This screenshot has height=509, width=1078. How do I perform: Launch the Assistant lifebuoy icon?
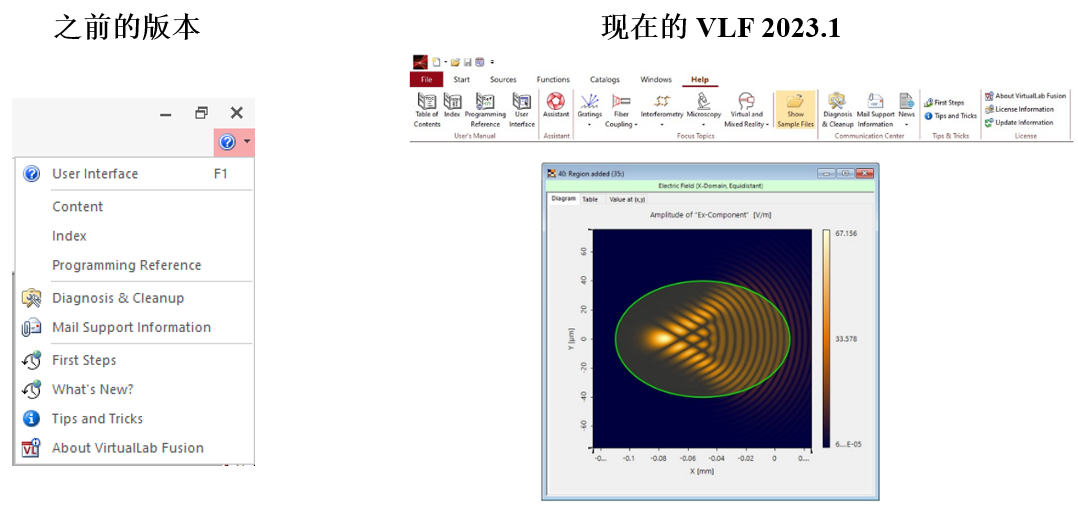point(556,103)
